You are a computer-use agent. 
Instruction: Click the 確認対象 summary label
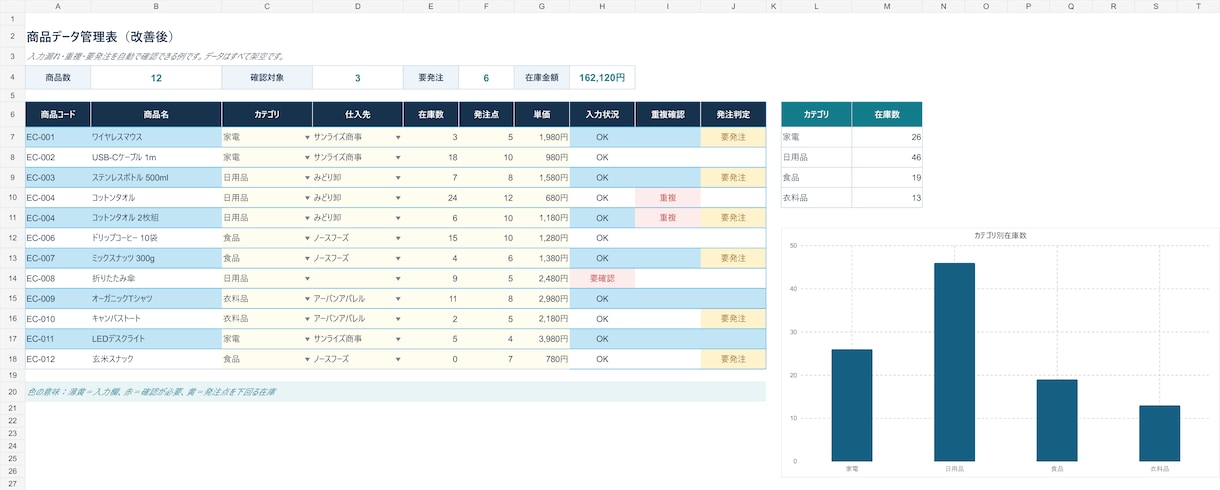point(267,77)
